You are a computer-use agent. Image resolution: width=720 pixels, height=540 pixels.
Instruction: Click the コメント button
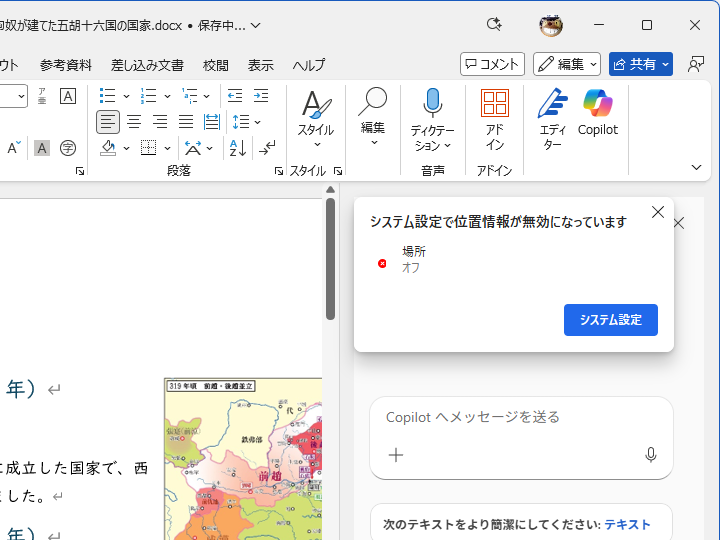click(x=492, y=64)
